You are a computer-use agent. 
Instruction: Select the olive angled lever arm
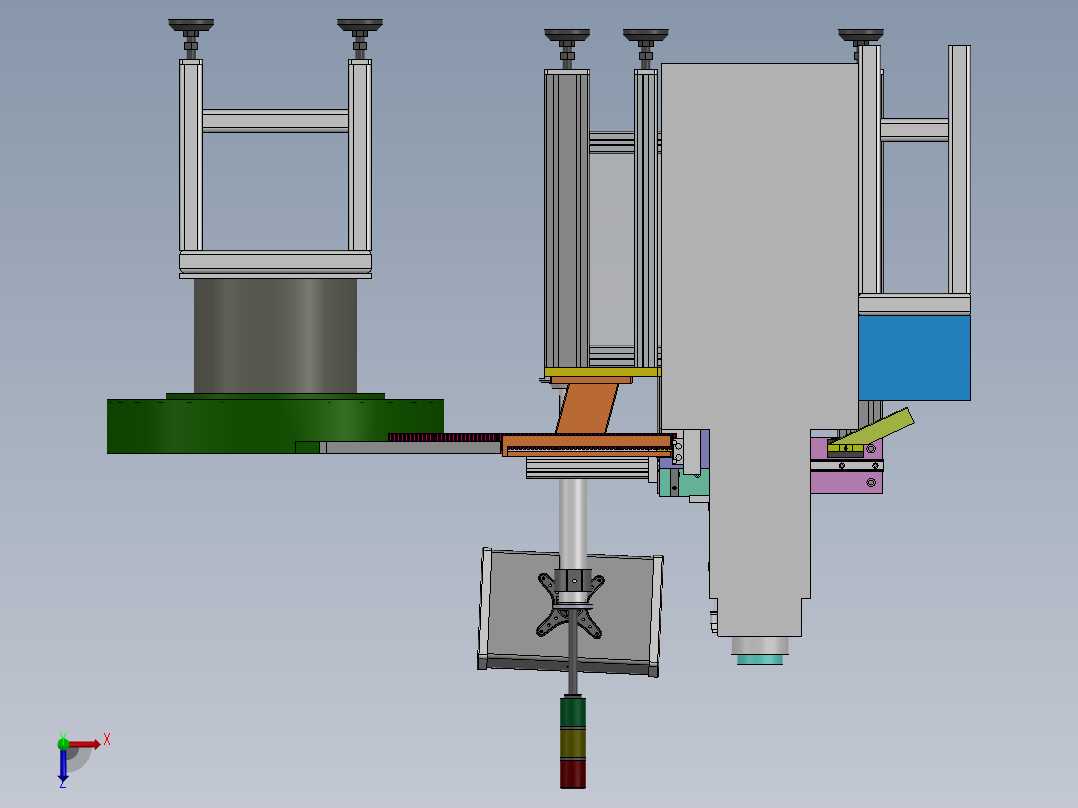tap(873, 428)
